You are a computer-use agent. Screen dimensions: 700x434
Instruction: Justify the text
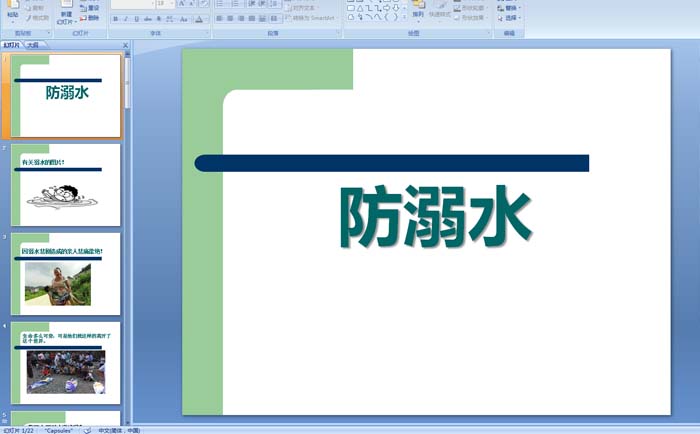coord(252,18)
